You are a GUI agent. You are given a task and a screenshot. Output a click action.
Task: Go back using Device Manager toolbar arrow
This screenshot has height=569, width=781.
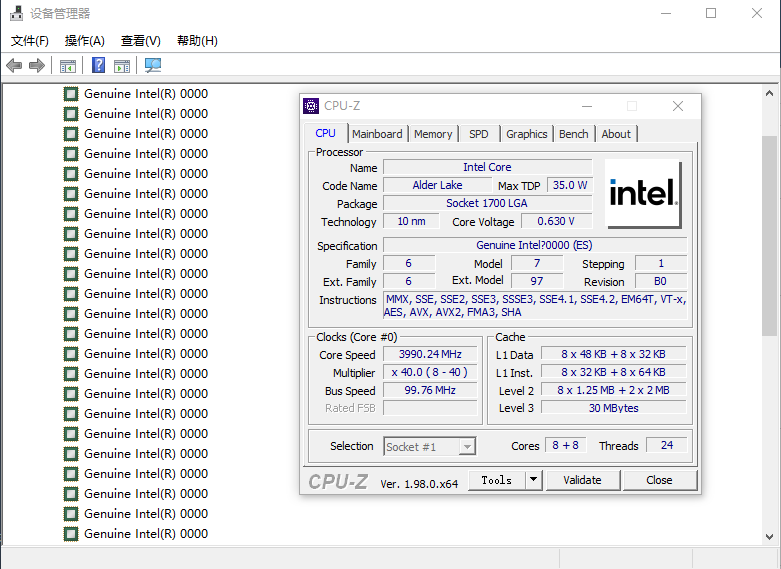14,65
